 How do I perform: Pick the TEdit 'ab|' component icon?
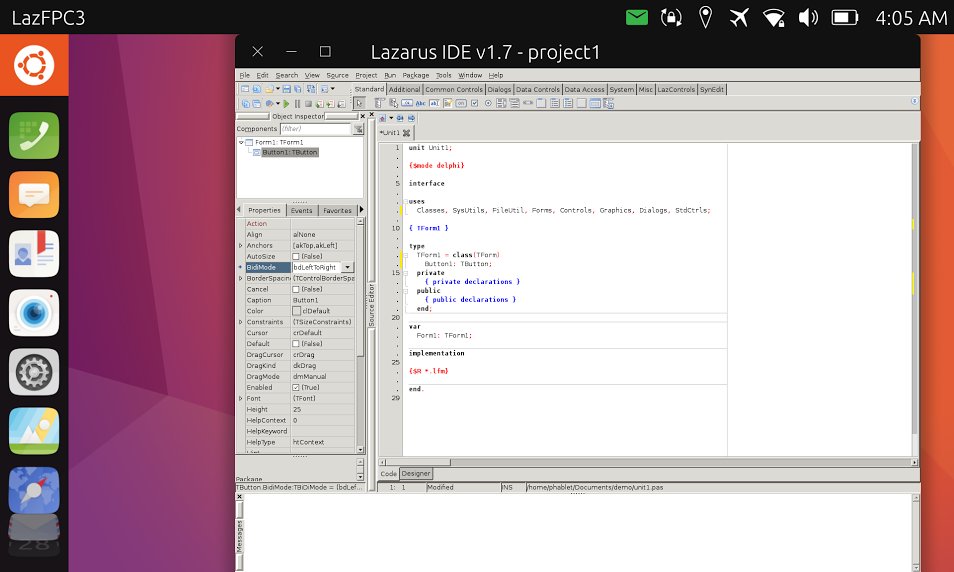click(x=434, y=103)
